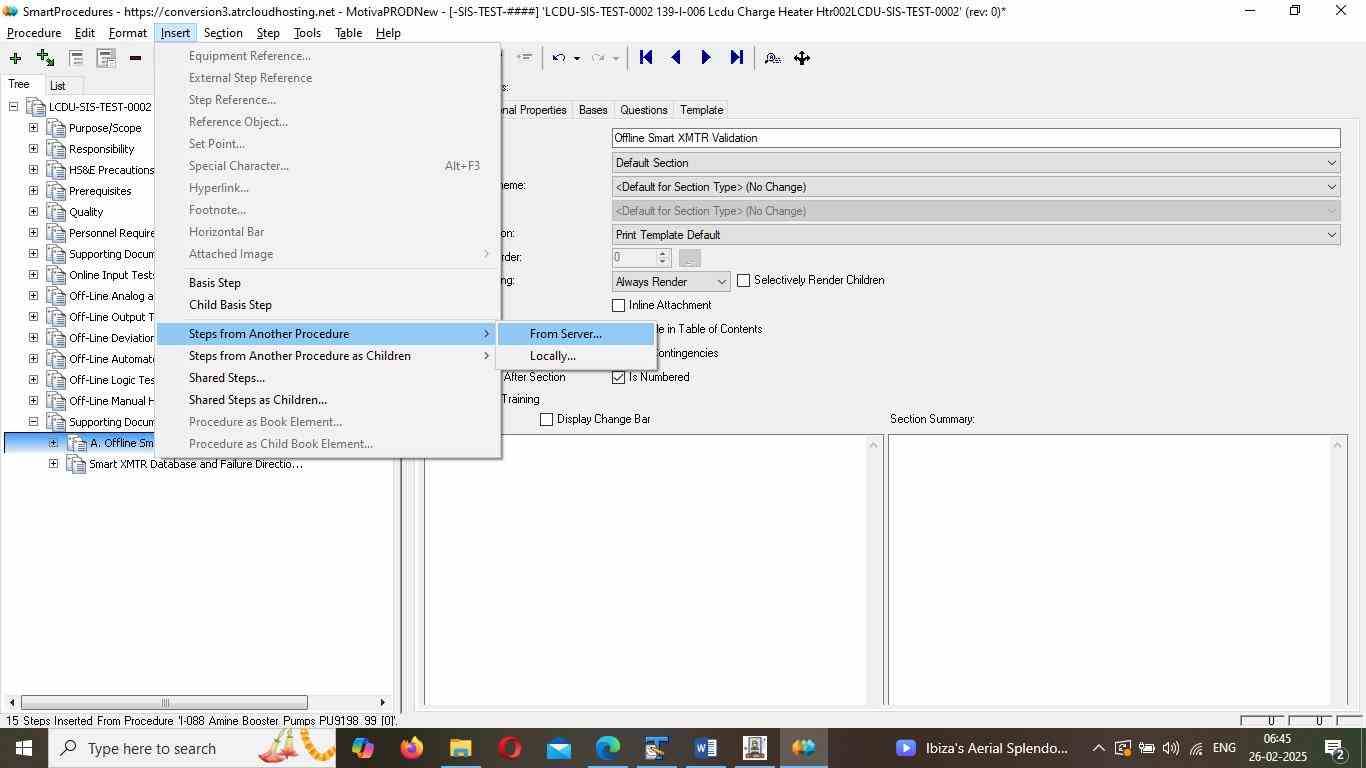Click the four-way move arrows icon
Viewport: 1366px width, 768px height.
pyautogui.click(x=802, y=58)
